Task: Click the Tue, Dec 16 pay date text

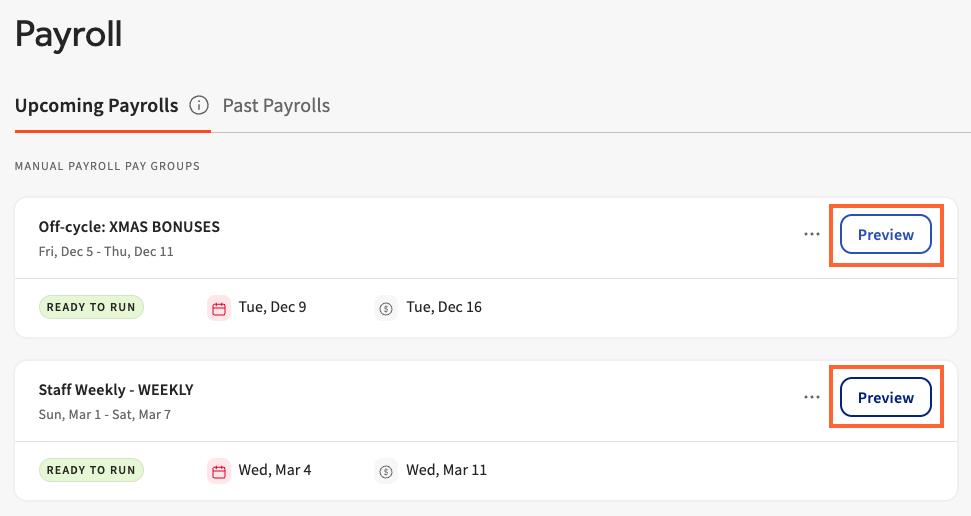Action: point(444,307)
